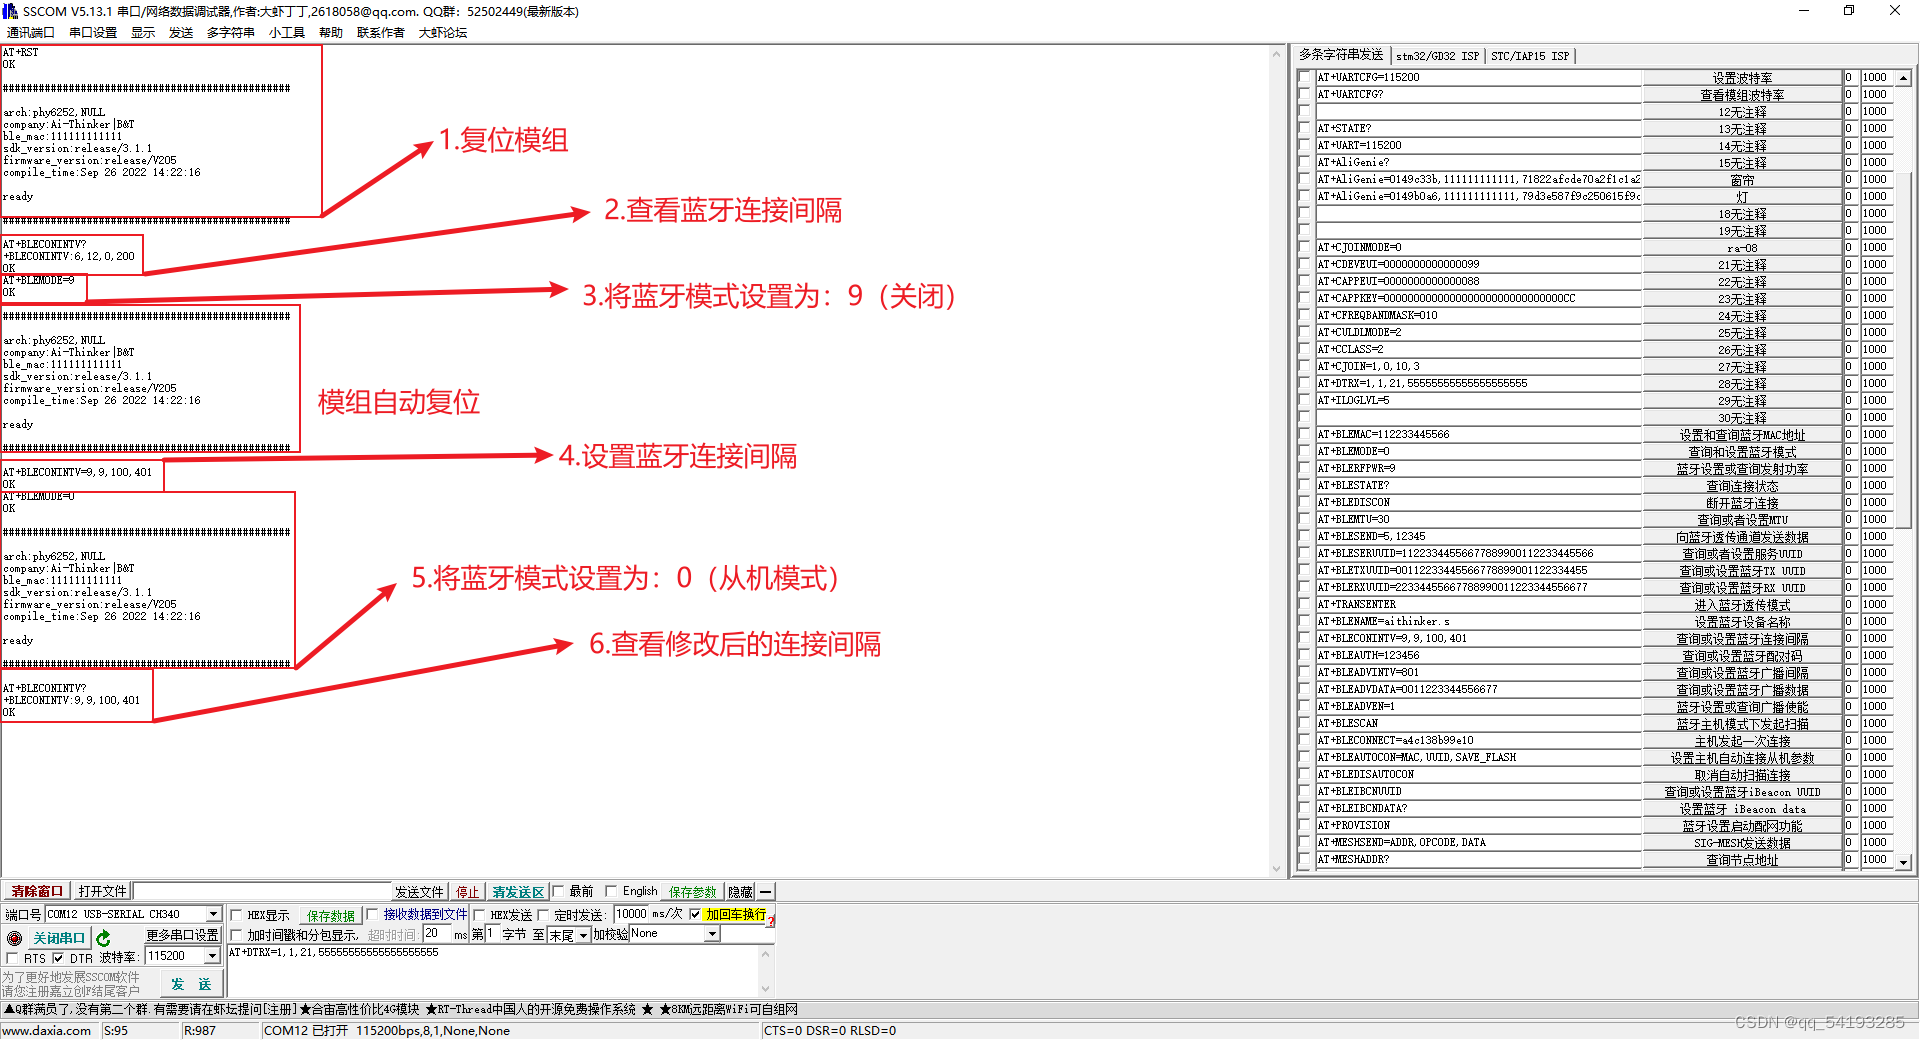Open the 大虾论坛 menu
This screenshot has height=1040, width=1920.
click(443, 33)
